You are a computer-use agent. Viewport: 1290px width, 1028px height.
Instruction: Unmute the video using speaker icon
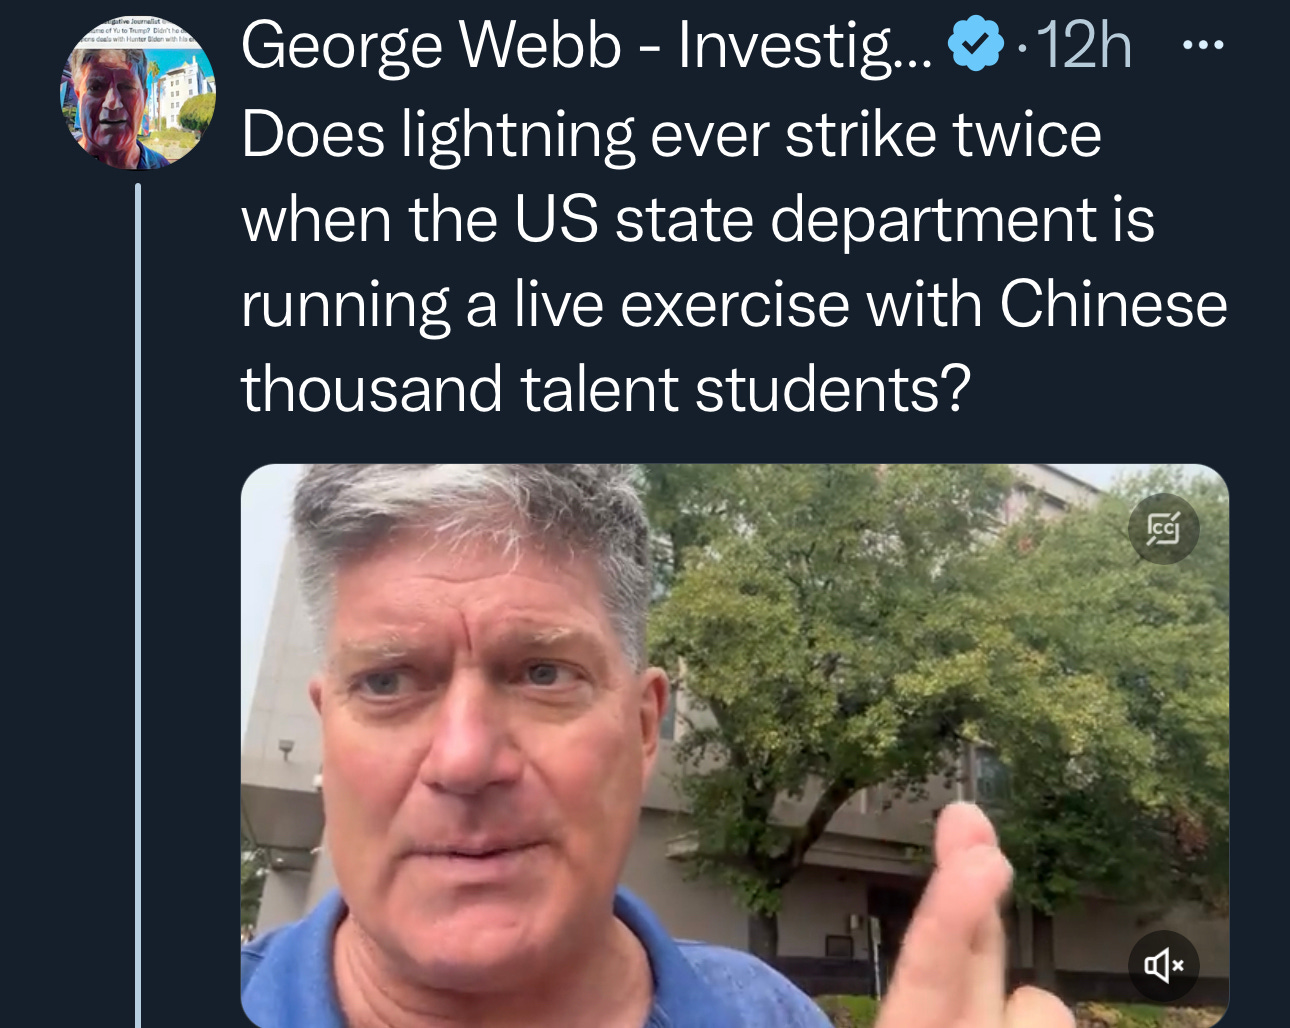coord(1163,965)
